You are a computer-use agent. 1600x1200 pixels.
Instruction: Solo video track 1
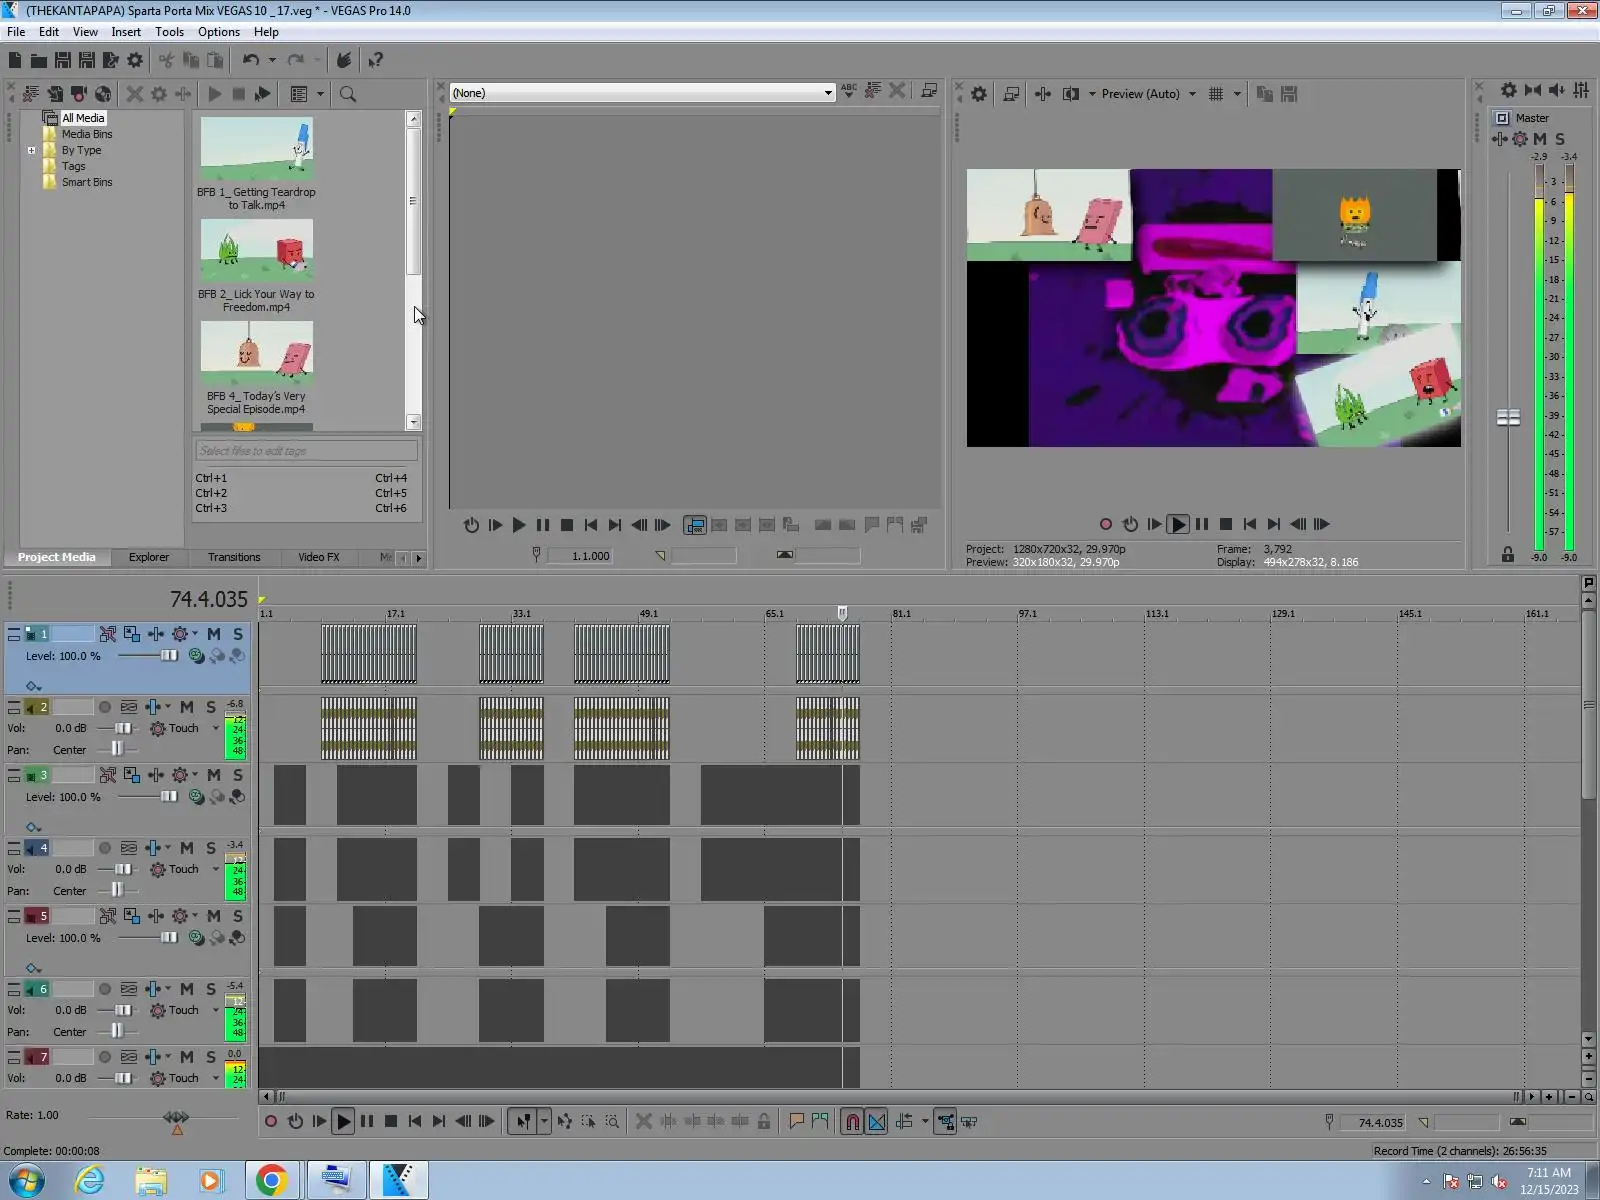click(x=238, y=634)
